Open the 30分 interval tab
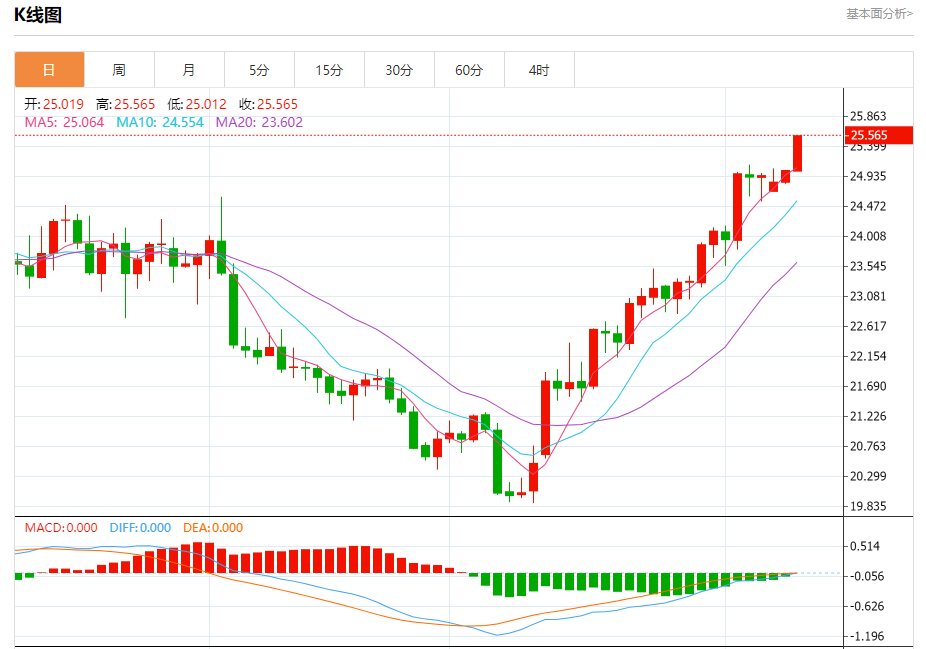This screenshot has width=926, height=649. 399,70
